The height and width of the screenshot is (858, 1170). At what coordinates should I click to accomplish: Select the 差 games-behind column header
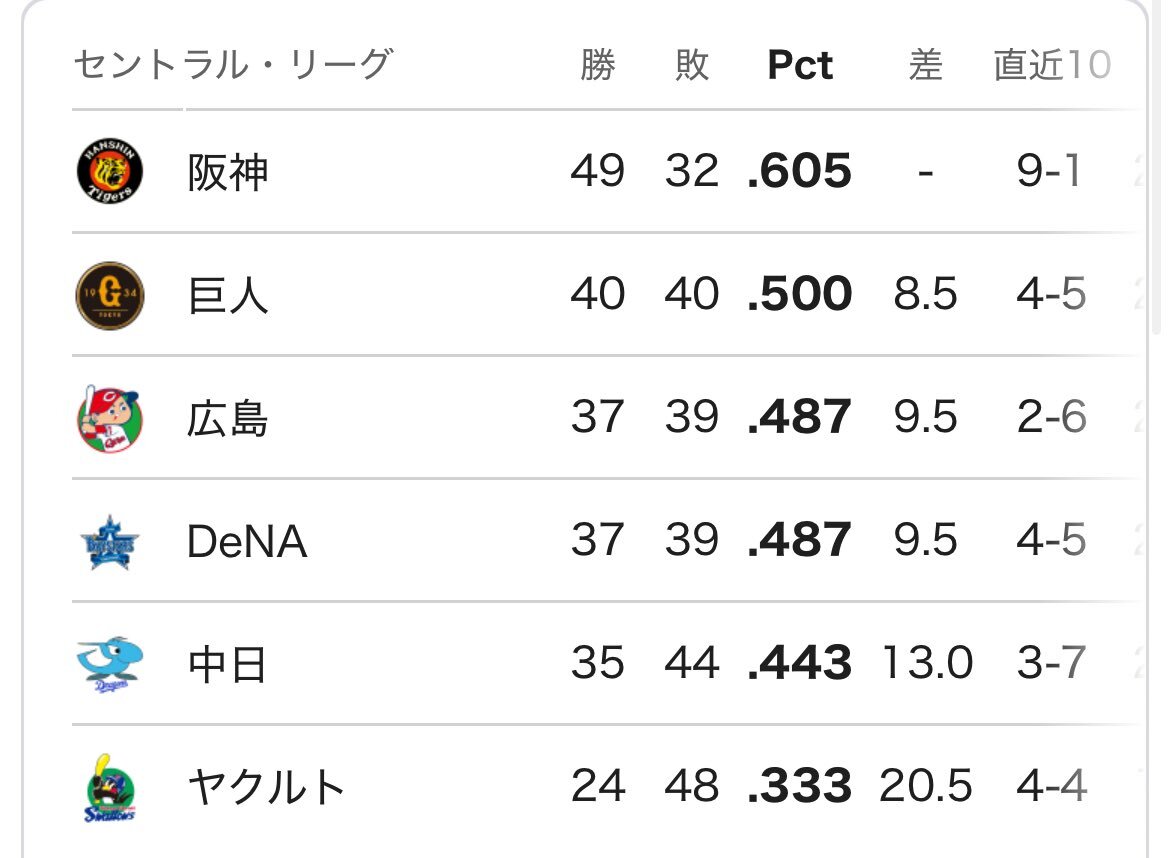pyautogui.click(x=925, y=65)
